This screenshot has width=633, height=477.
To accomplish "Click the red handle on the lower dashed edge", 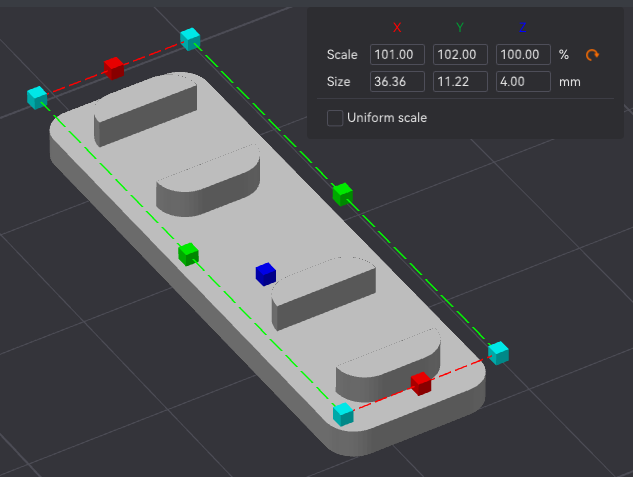I will click(x=420, y=383).
